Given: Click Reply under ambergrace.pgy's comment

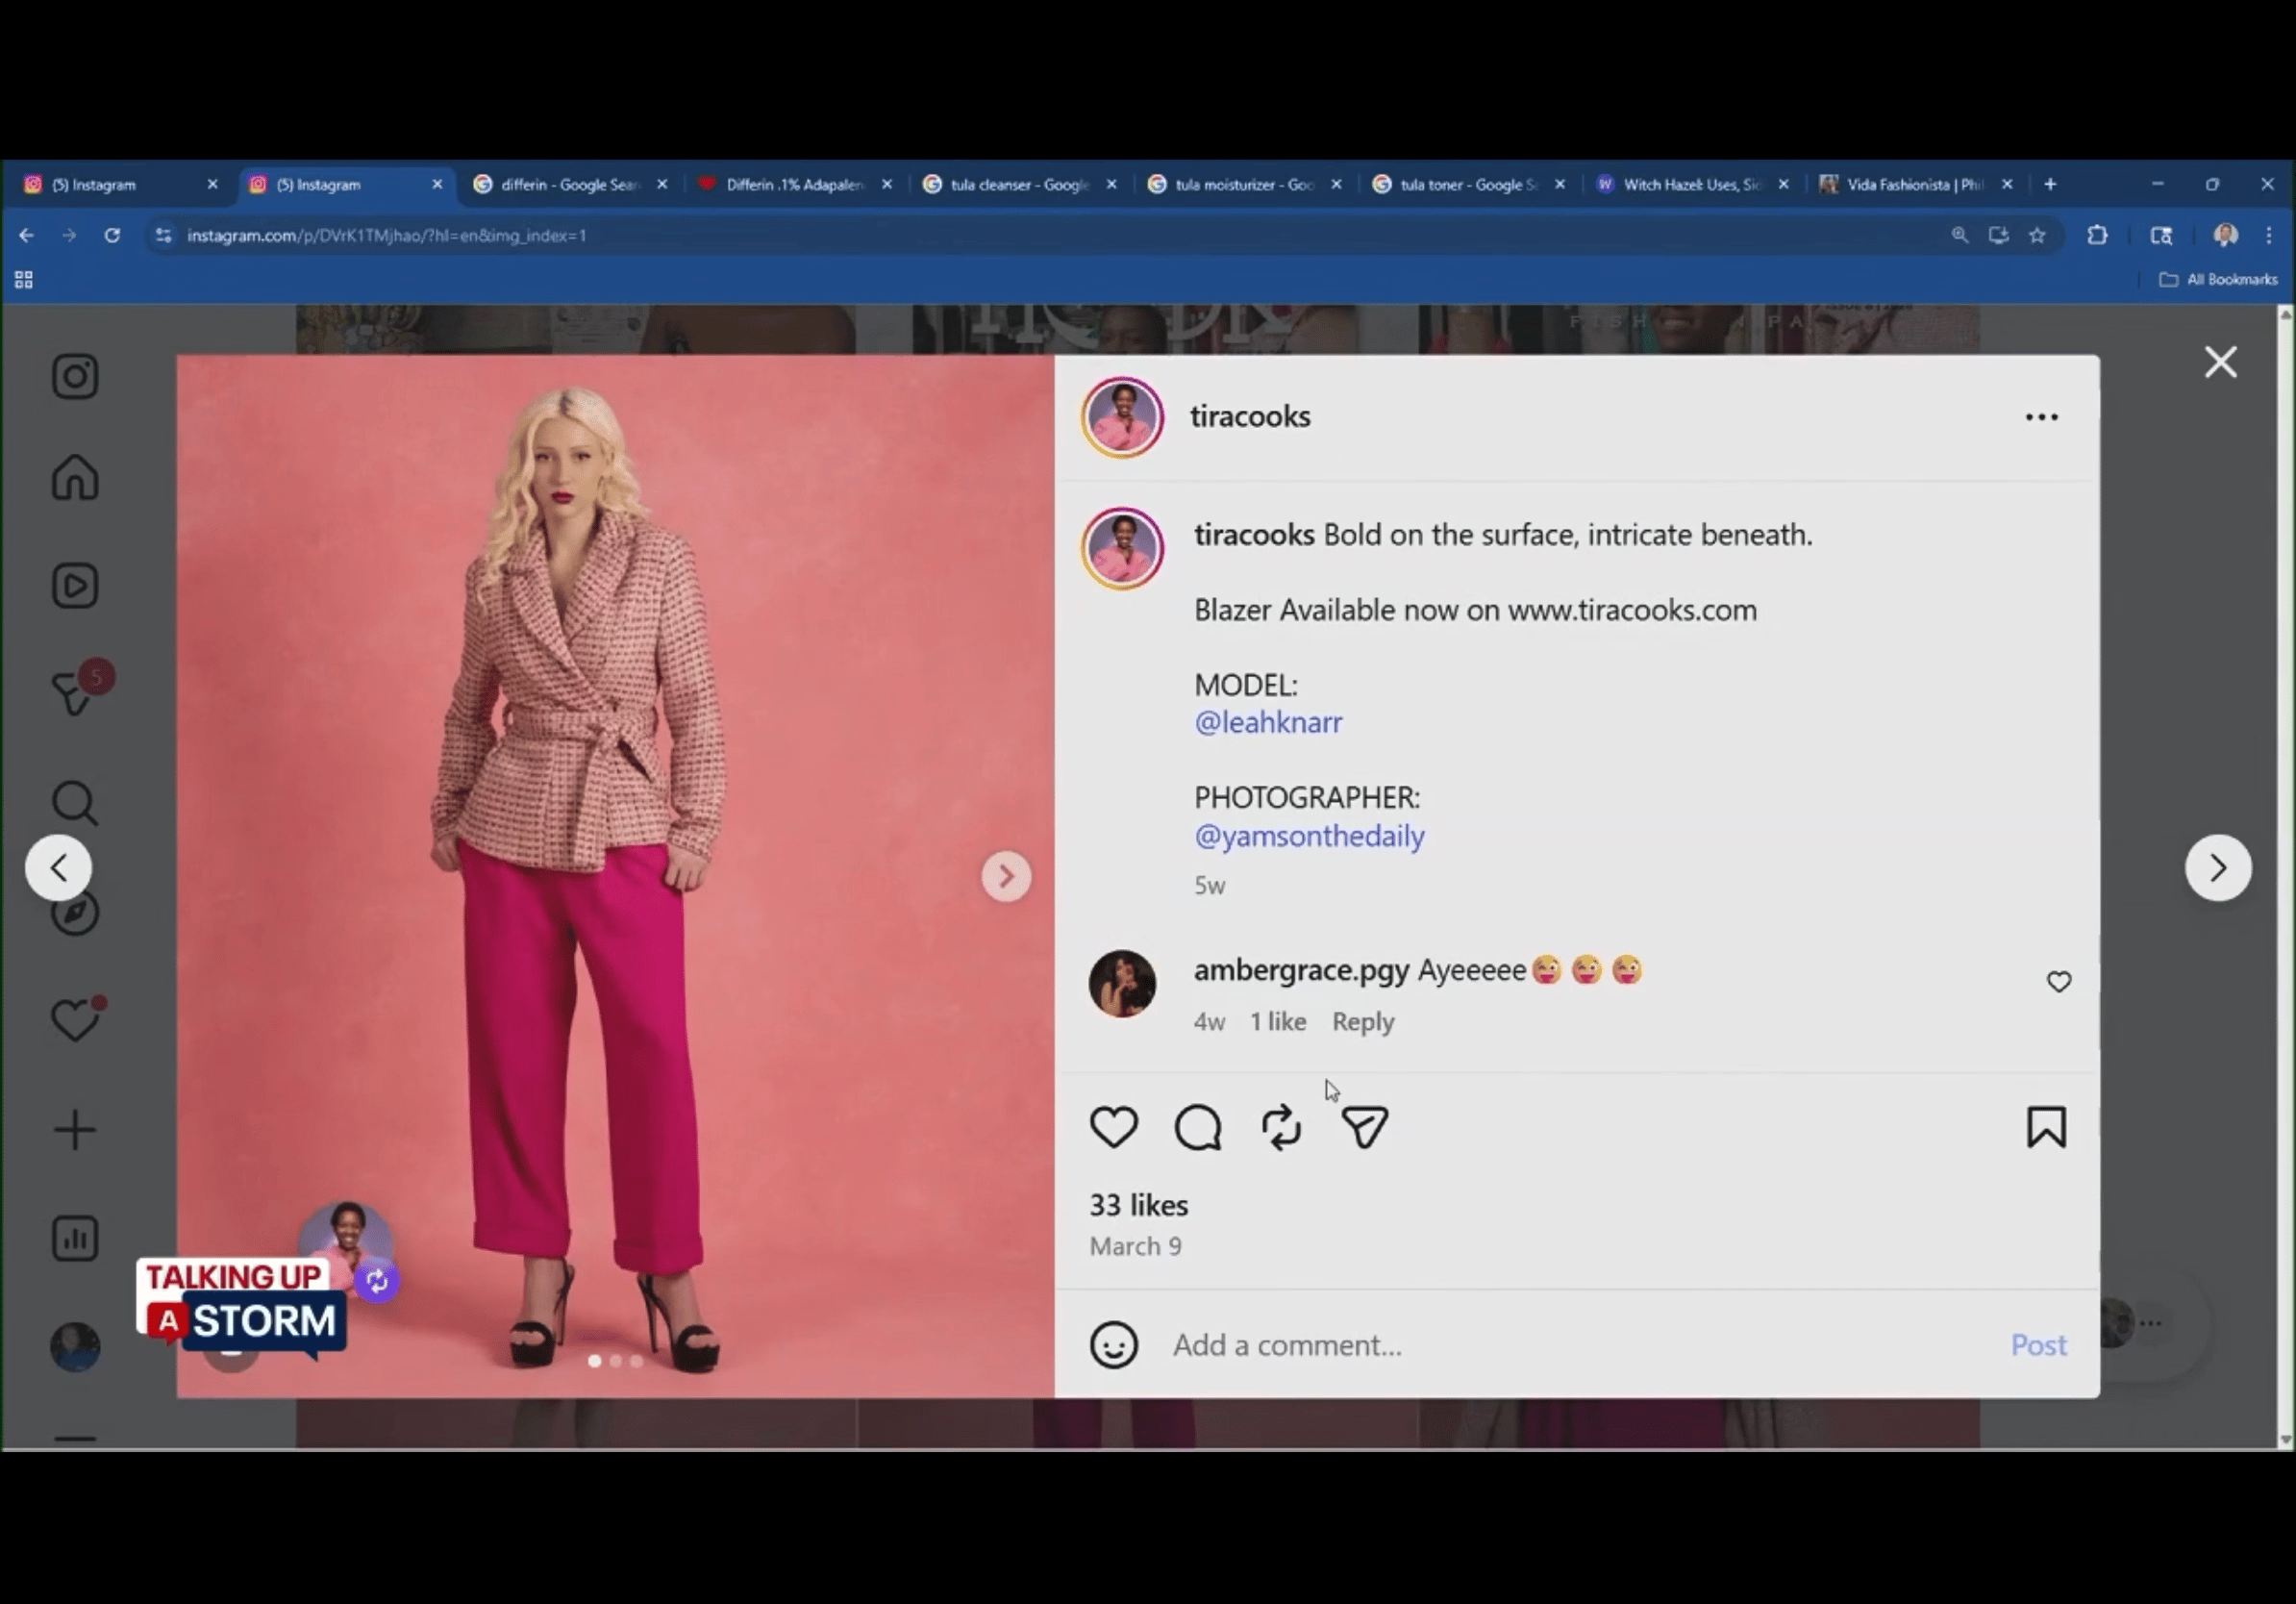Looking at the screenshot, I should pos(1362,1021).
